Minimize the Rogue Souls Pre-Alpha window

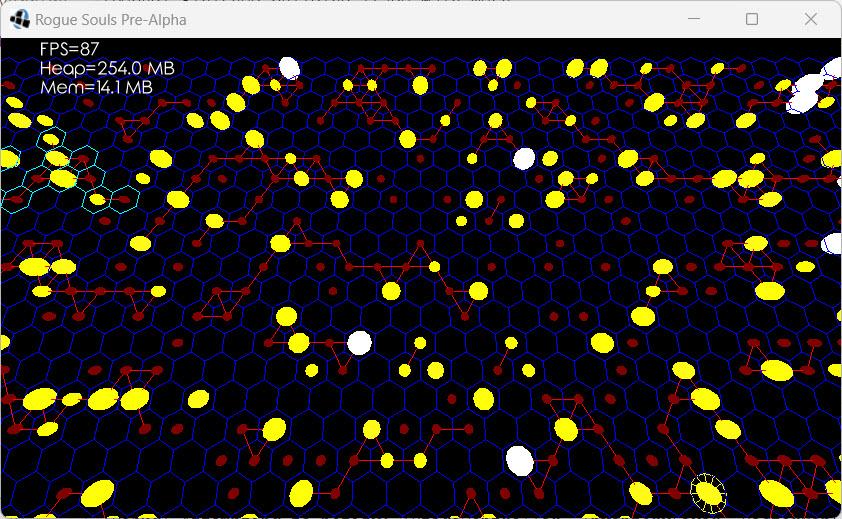694,19
